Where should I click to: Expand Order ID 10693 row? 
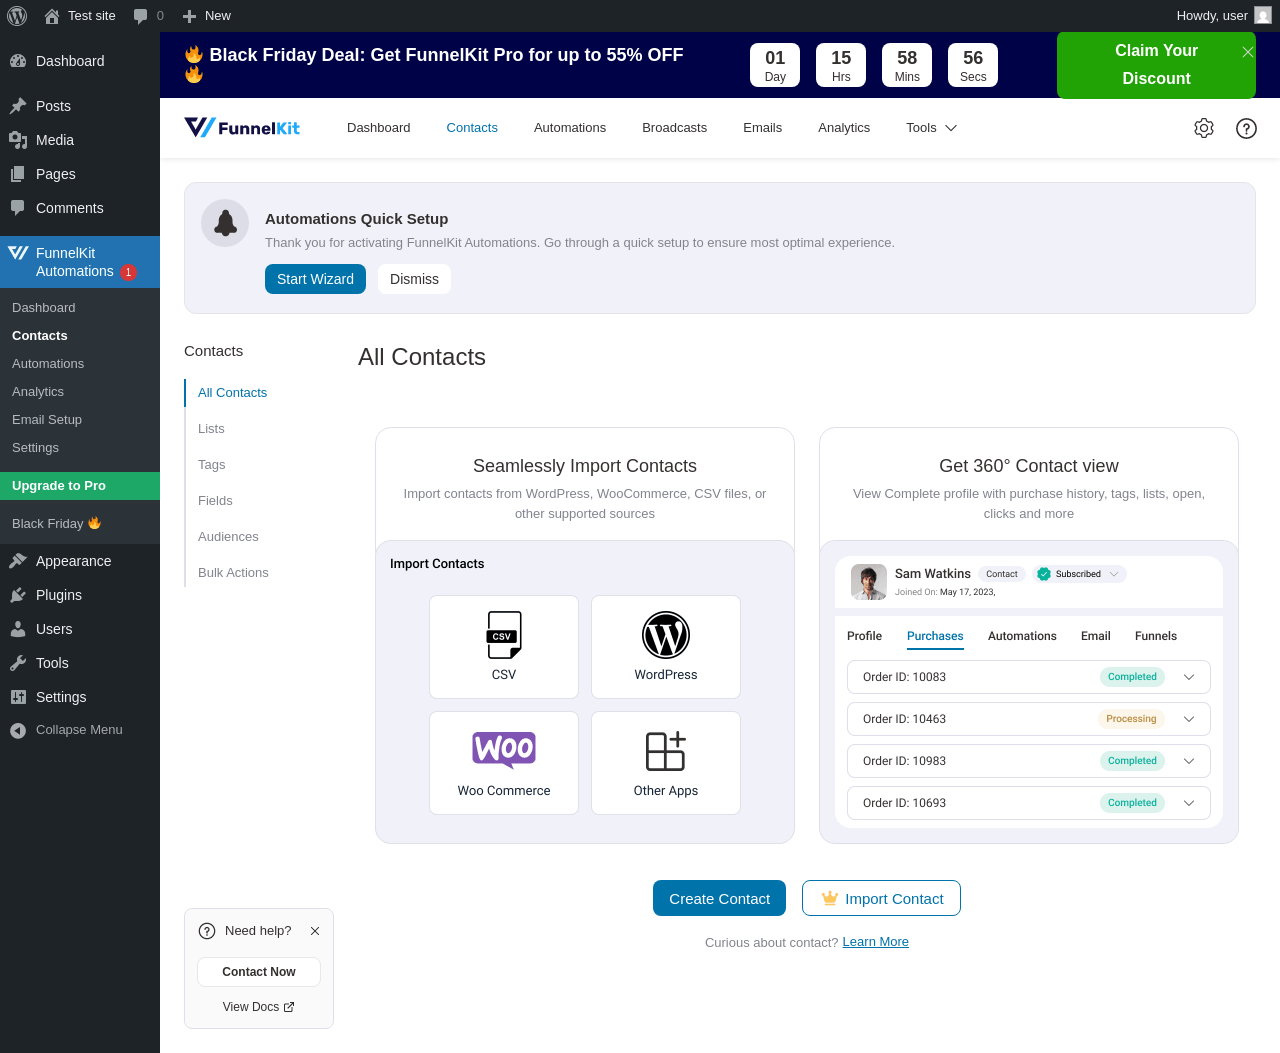tap(1189, 803)
